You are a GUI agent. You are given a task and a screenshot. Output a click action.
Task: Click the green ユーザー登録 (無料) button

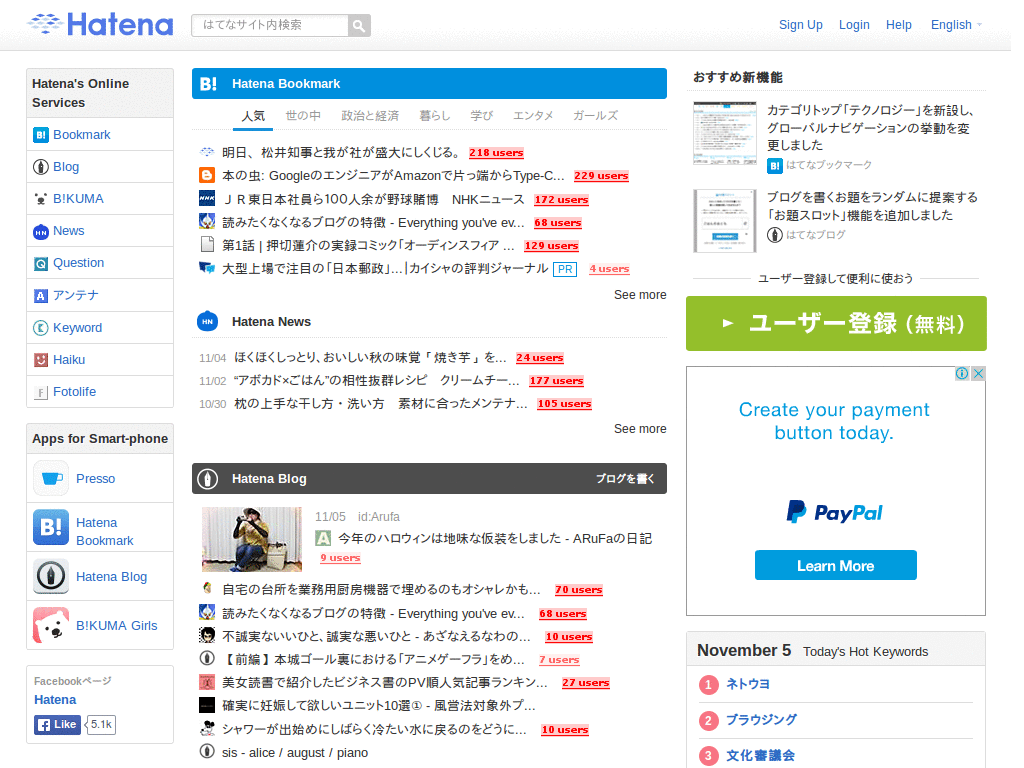836,323
